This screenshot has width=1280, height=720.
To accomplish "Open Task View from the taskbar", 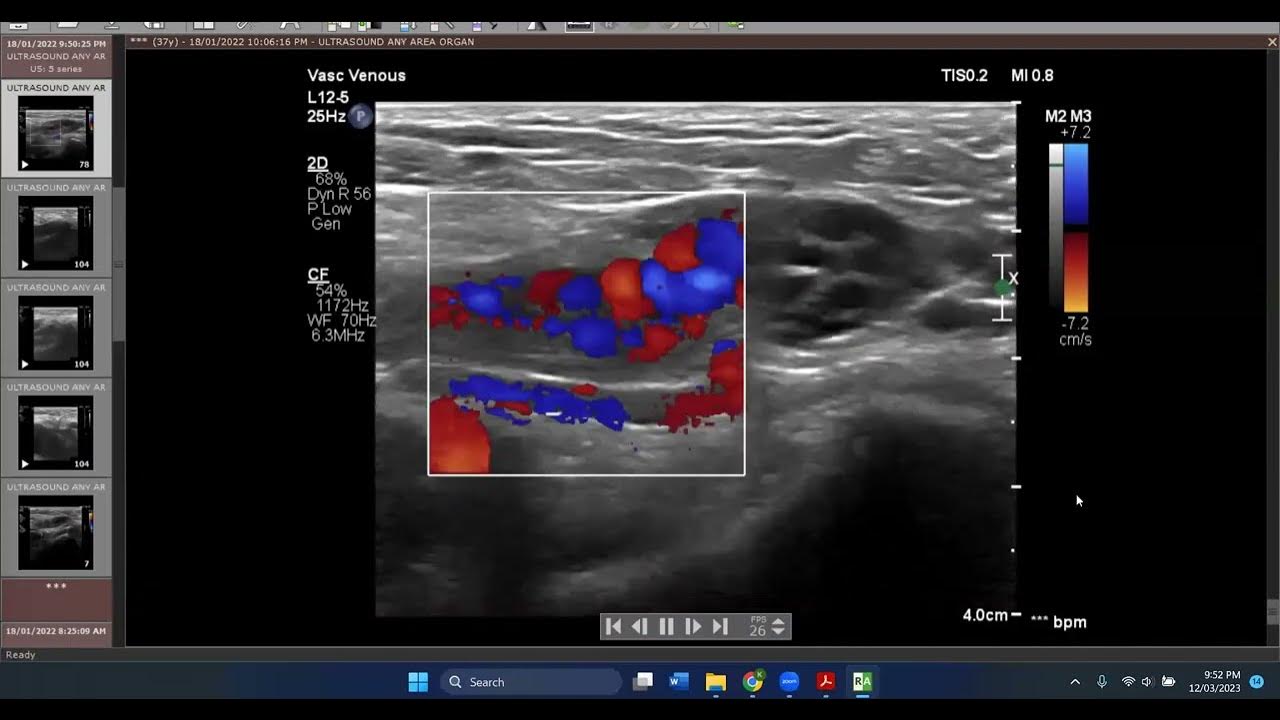I will (643, 682).
